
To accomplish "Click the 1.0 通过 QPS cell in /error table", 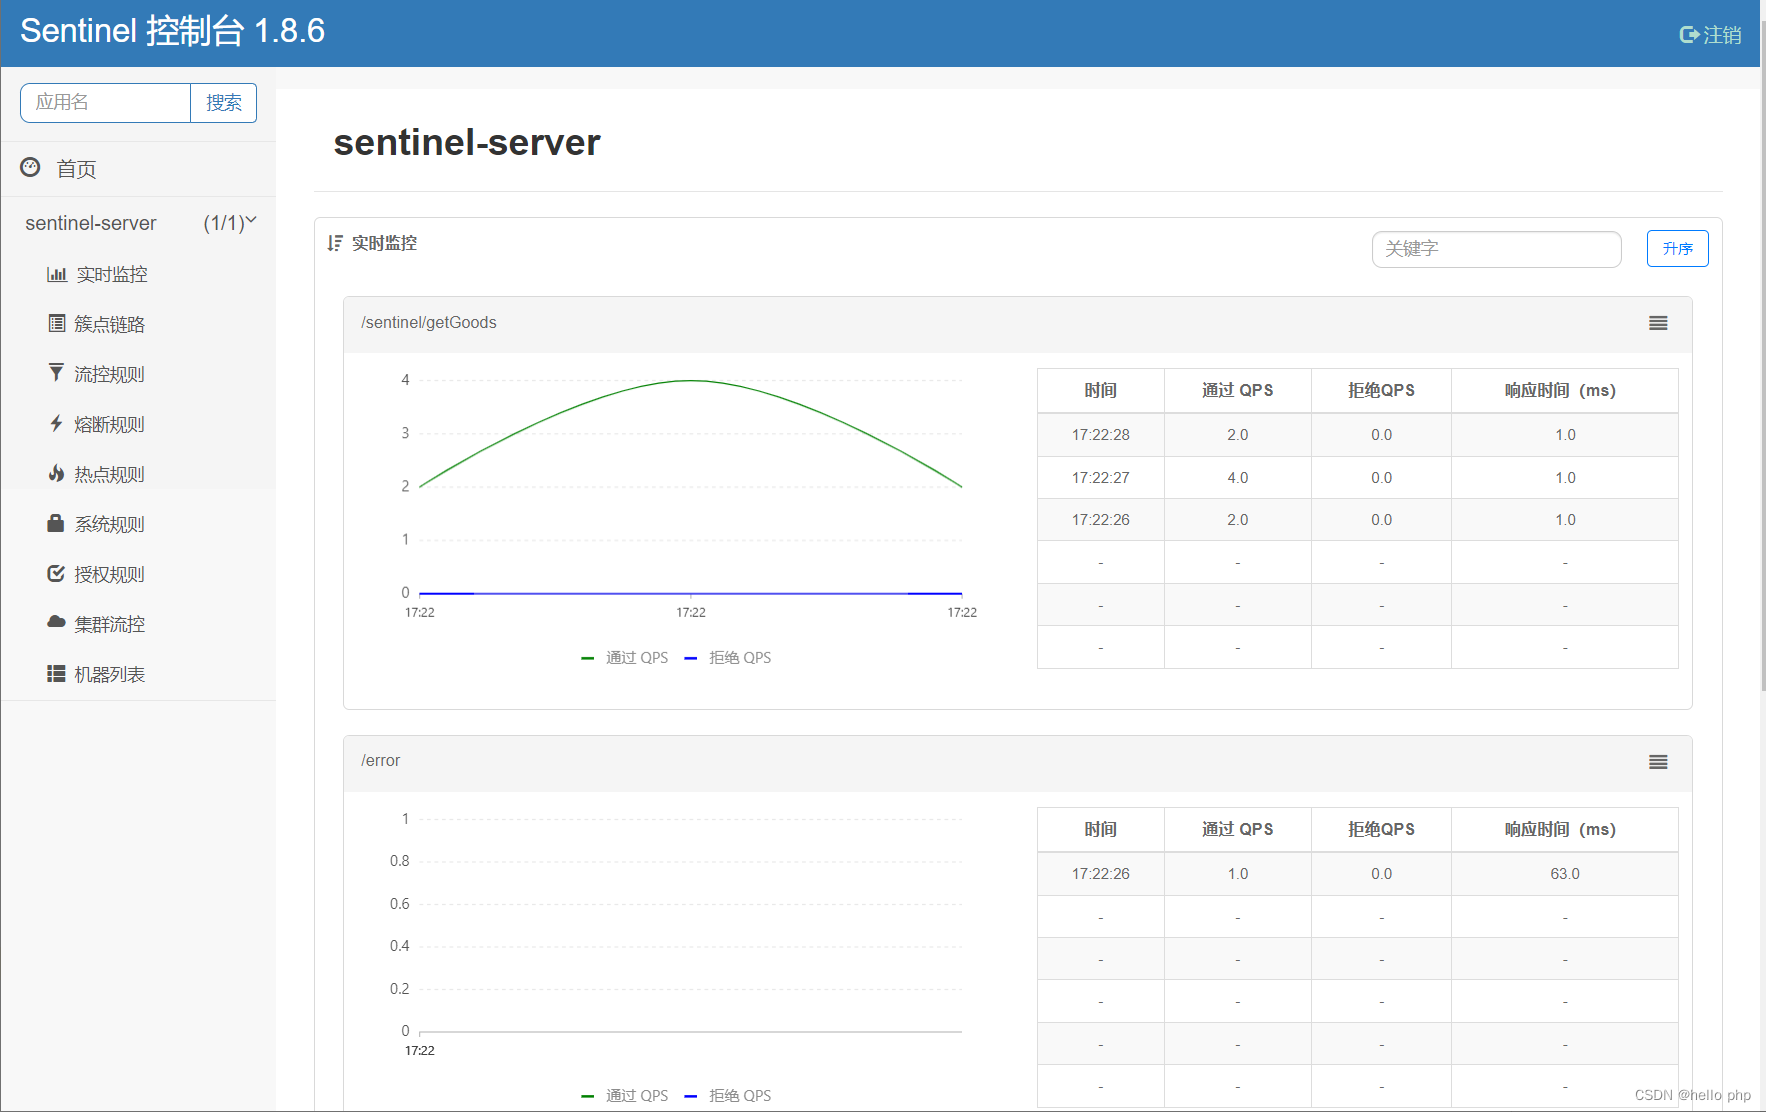I will pyautogui.click(x=1238, y=874).
